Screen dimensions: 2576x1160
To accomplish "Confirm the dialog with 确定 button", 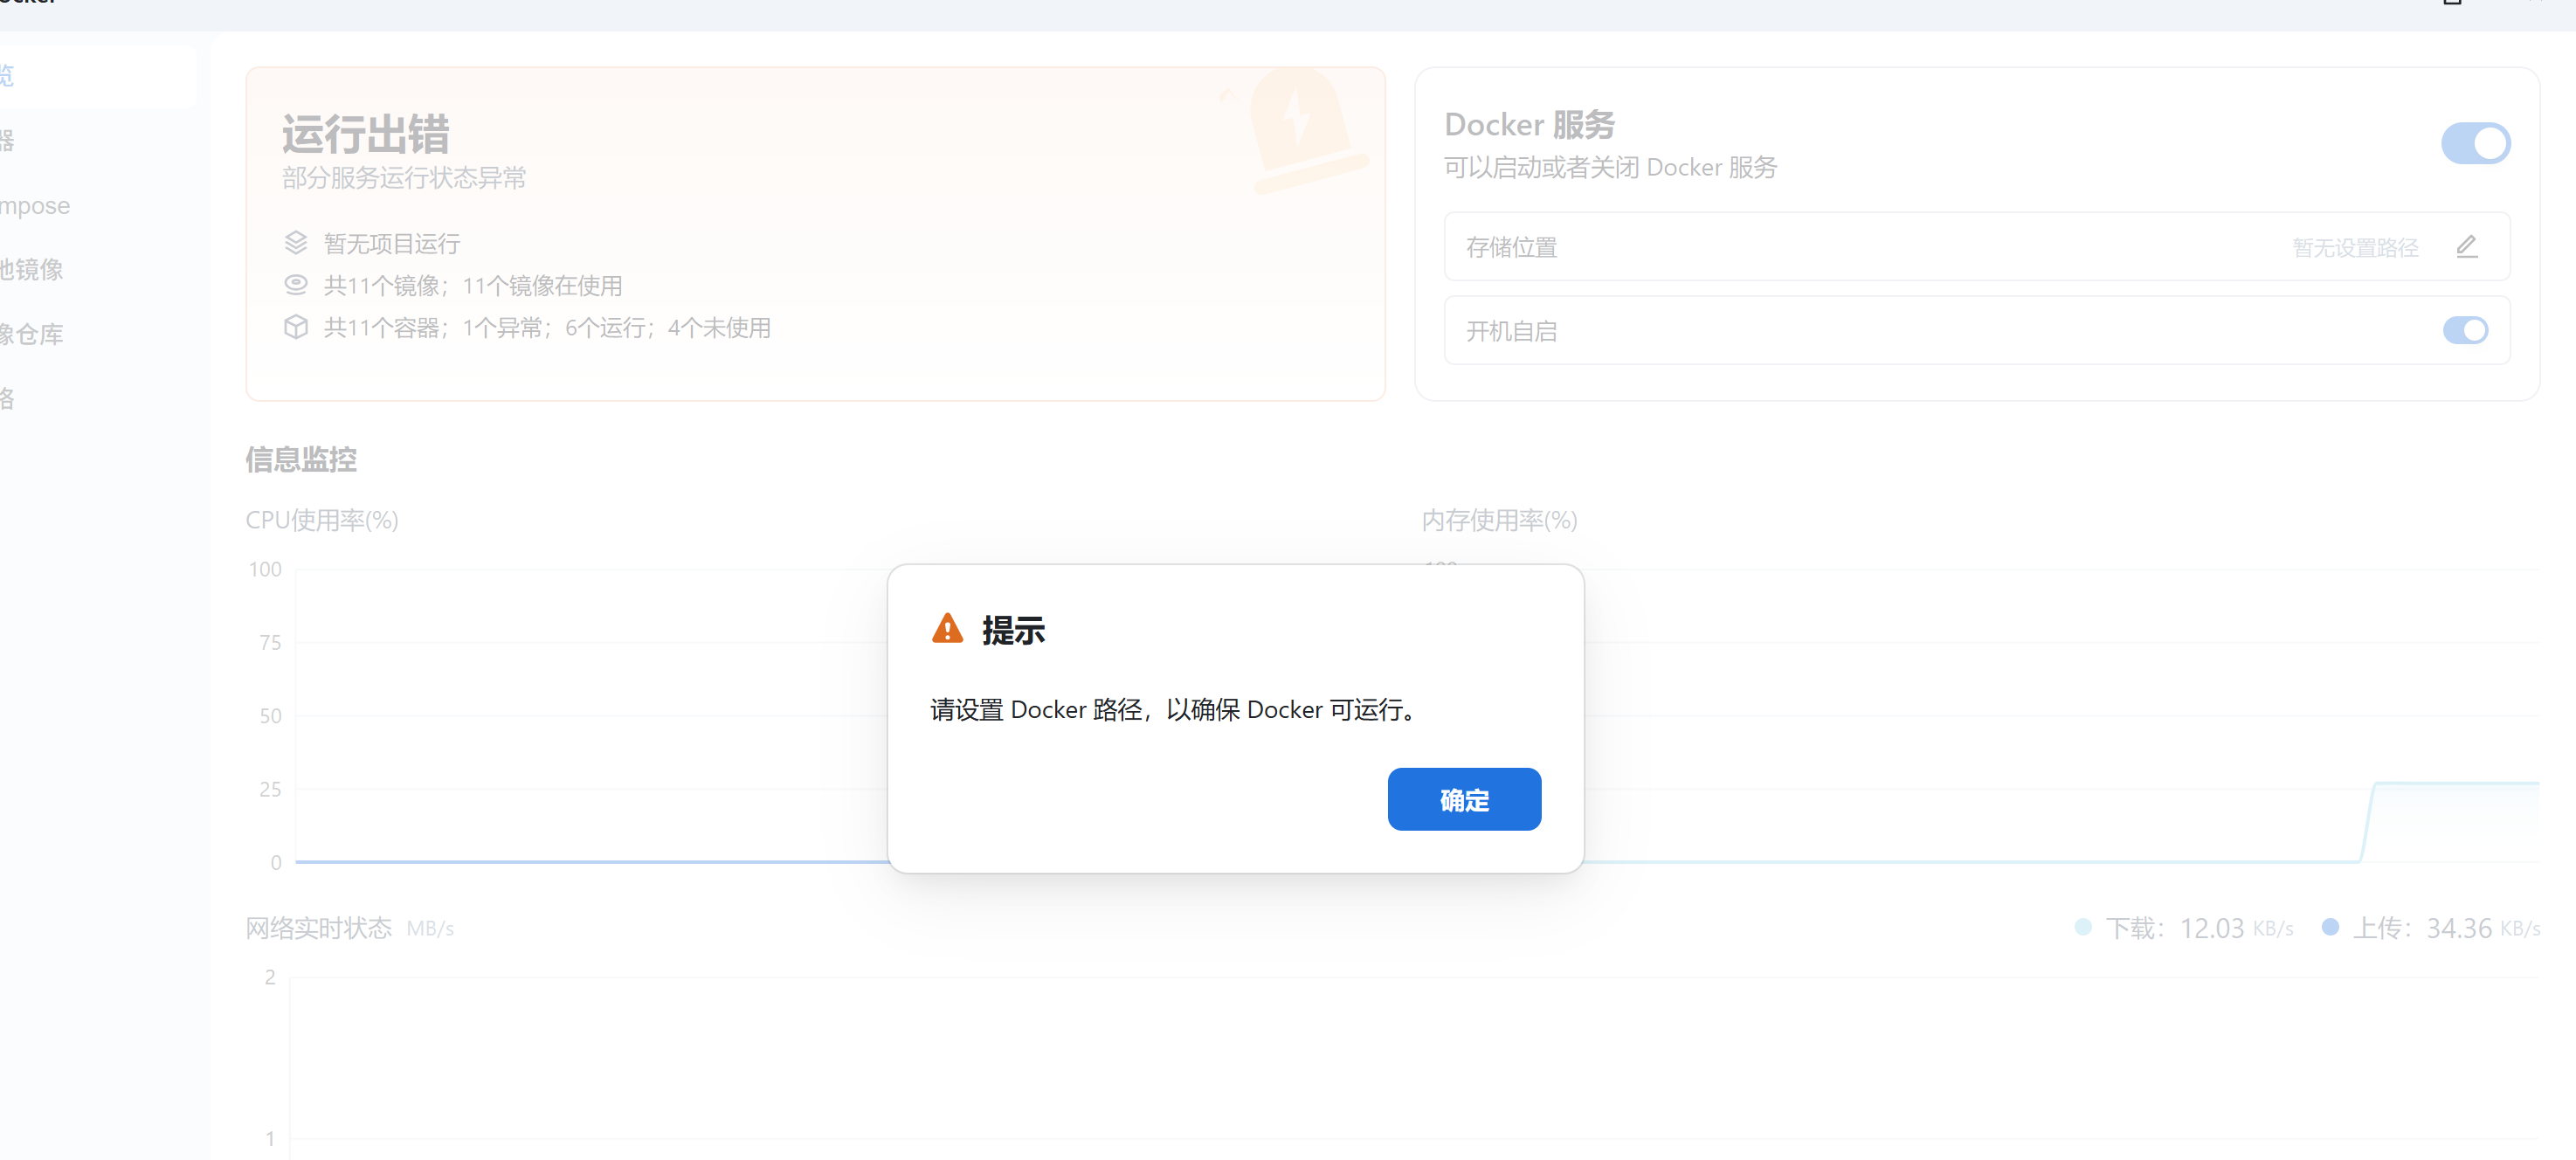I will (x=1464, y=799).
